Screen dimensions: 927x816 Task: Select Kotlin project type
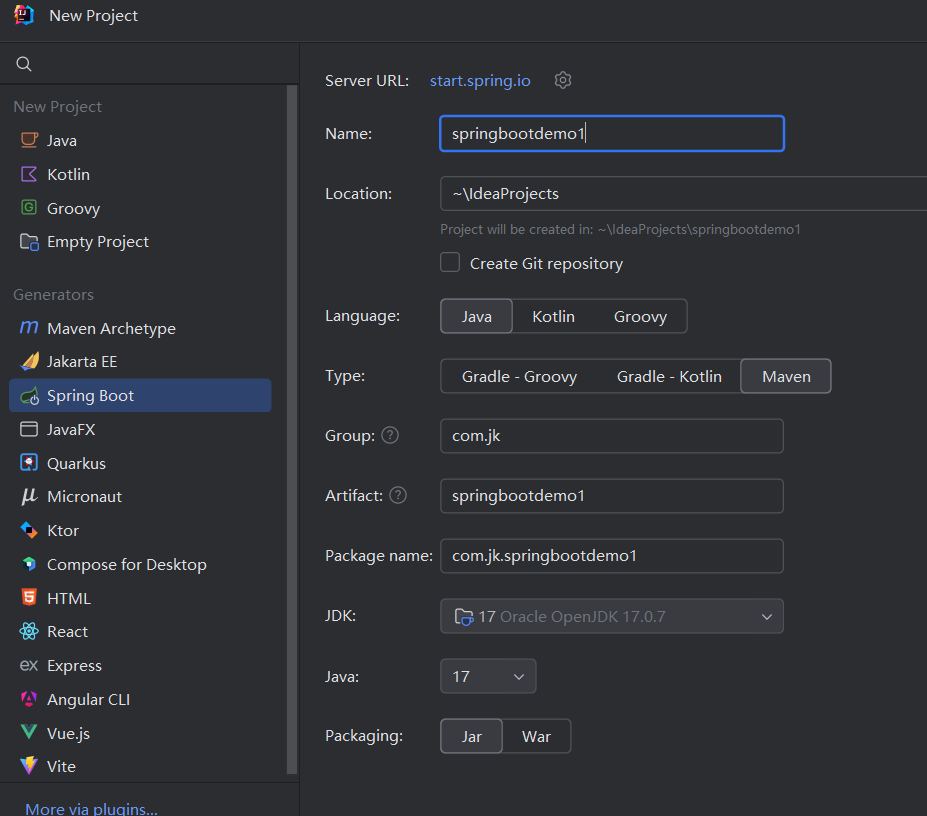pos(140,174)
